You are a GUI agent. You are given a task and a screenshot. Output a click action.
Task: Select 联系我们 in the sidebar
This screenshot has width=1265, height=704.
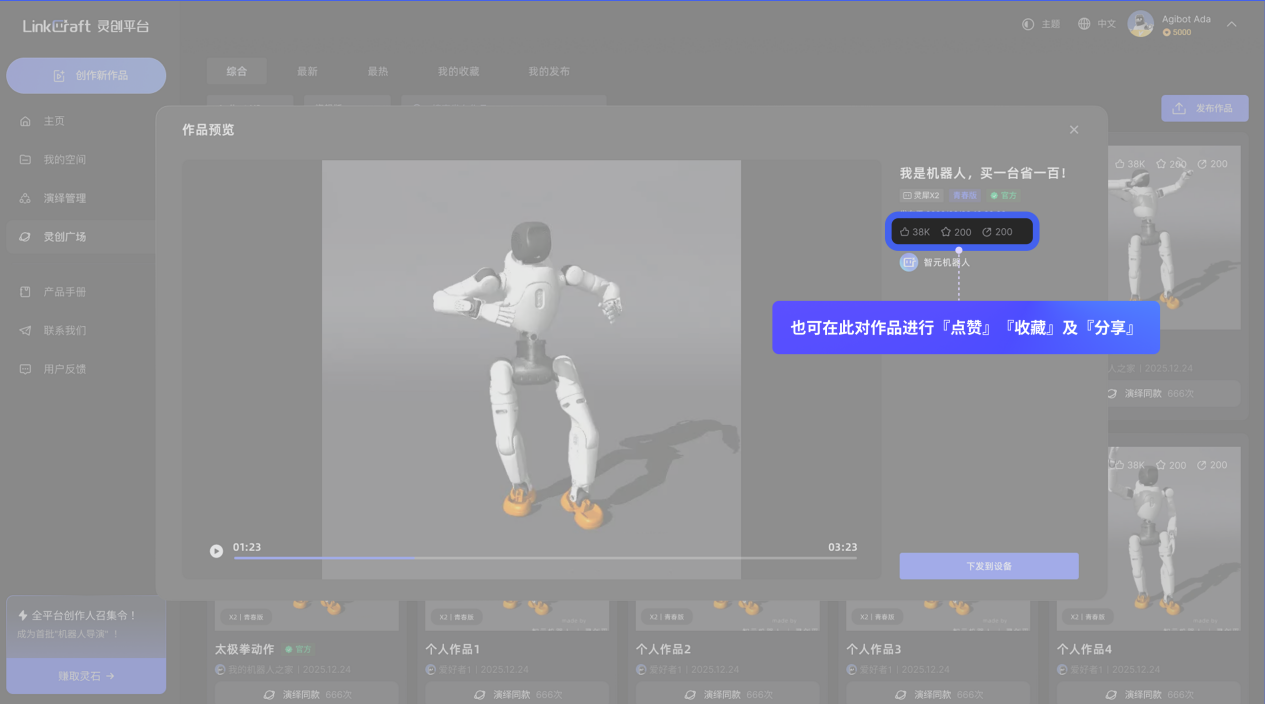pyautogui.click(x=64, y=331)
